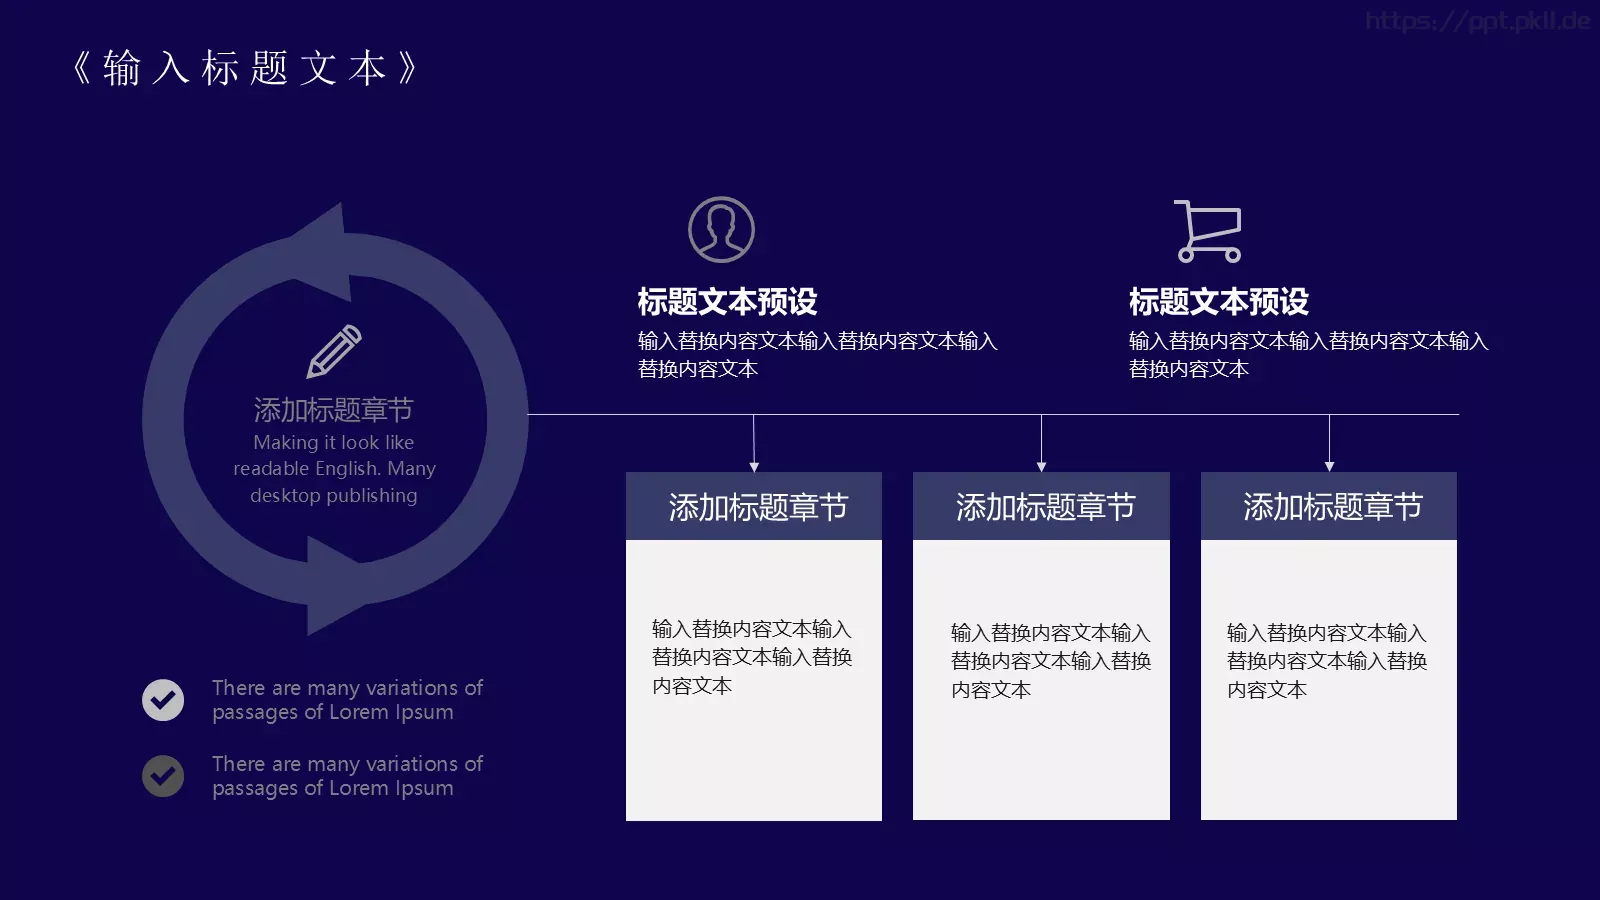1600x900 pixels.
Task: Select the pencil edit icon
Action: [334, 351]
